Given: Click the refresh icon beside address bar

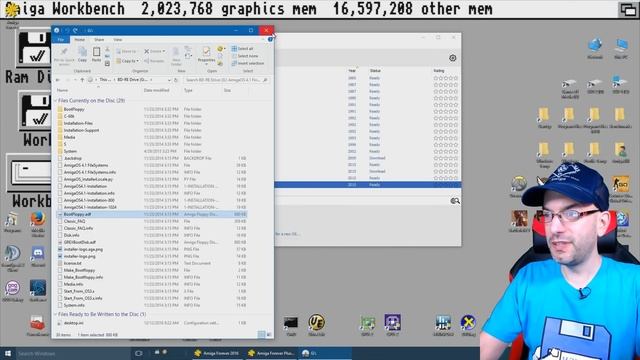Looking at the screenshot, I should (x=176, y=80).
